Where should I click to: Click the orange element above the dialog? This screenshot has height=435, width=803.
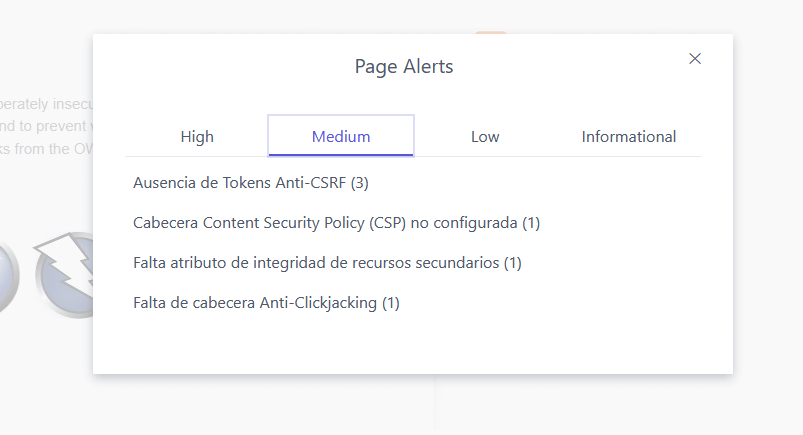490,31
